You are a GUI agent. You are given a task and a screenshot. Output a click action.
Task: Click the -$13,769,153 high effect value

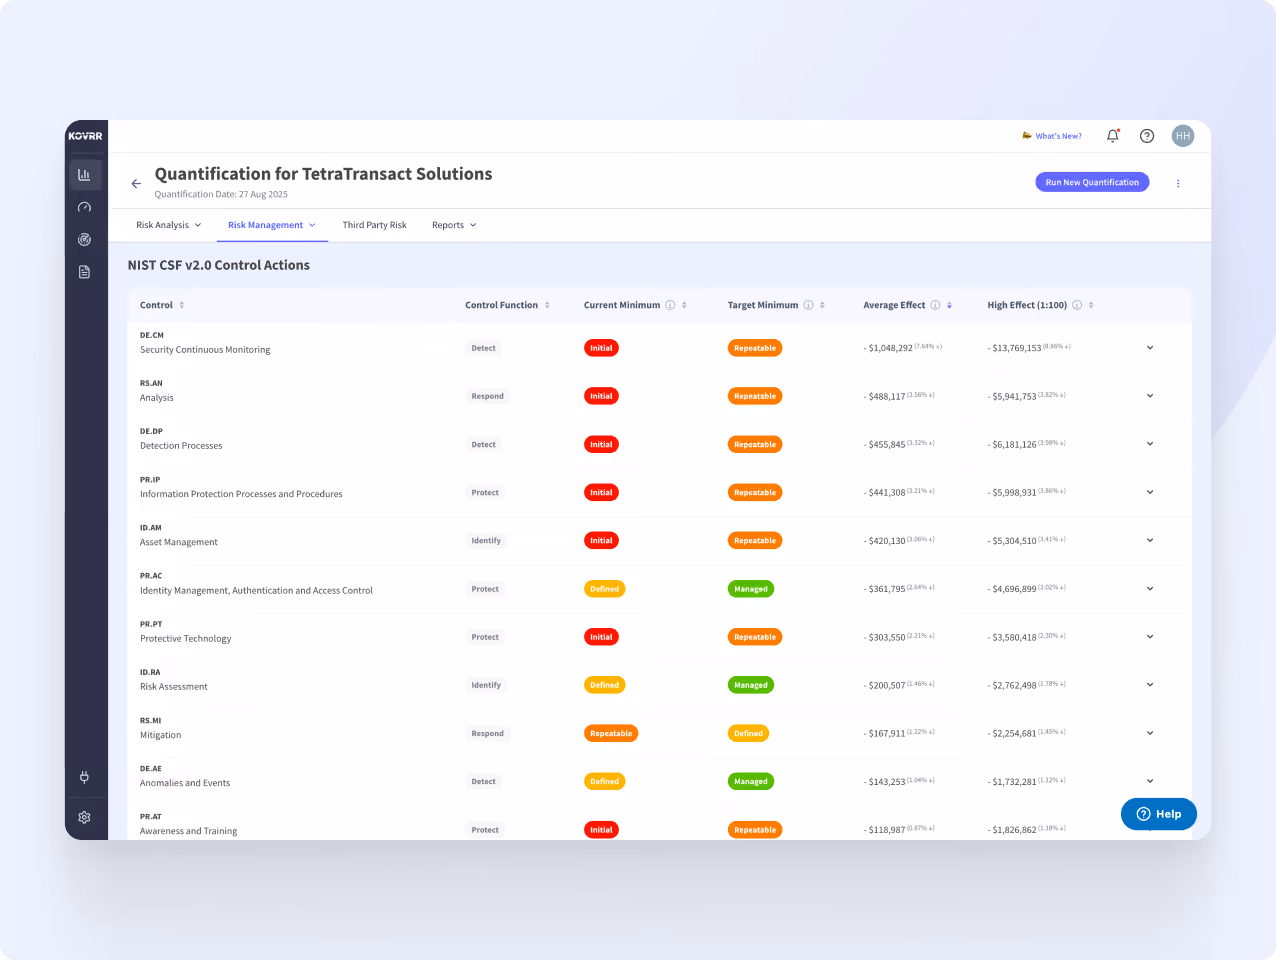[x=1014, y=348]
